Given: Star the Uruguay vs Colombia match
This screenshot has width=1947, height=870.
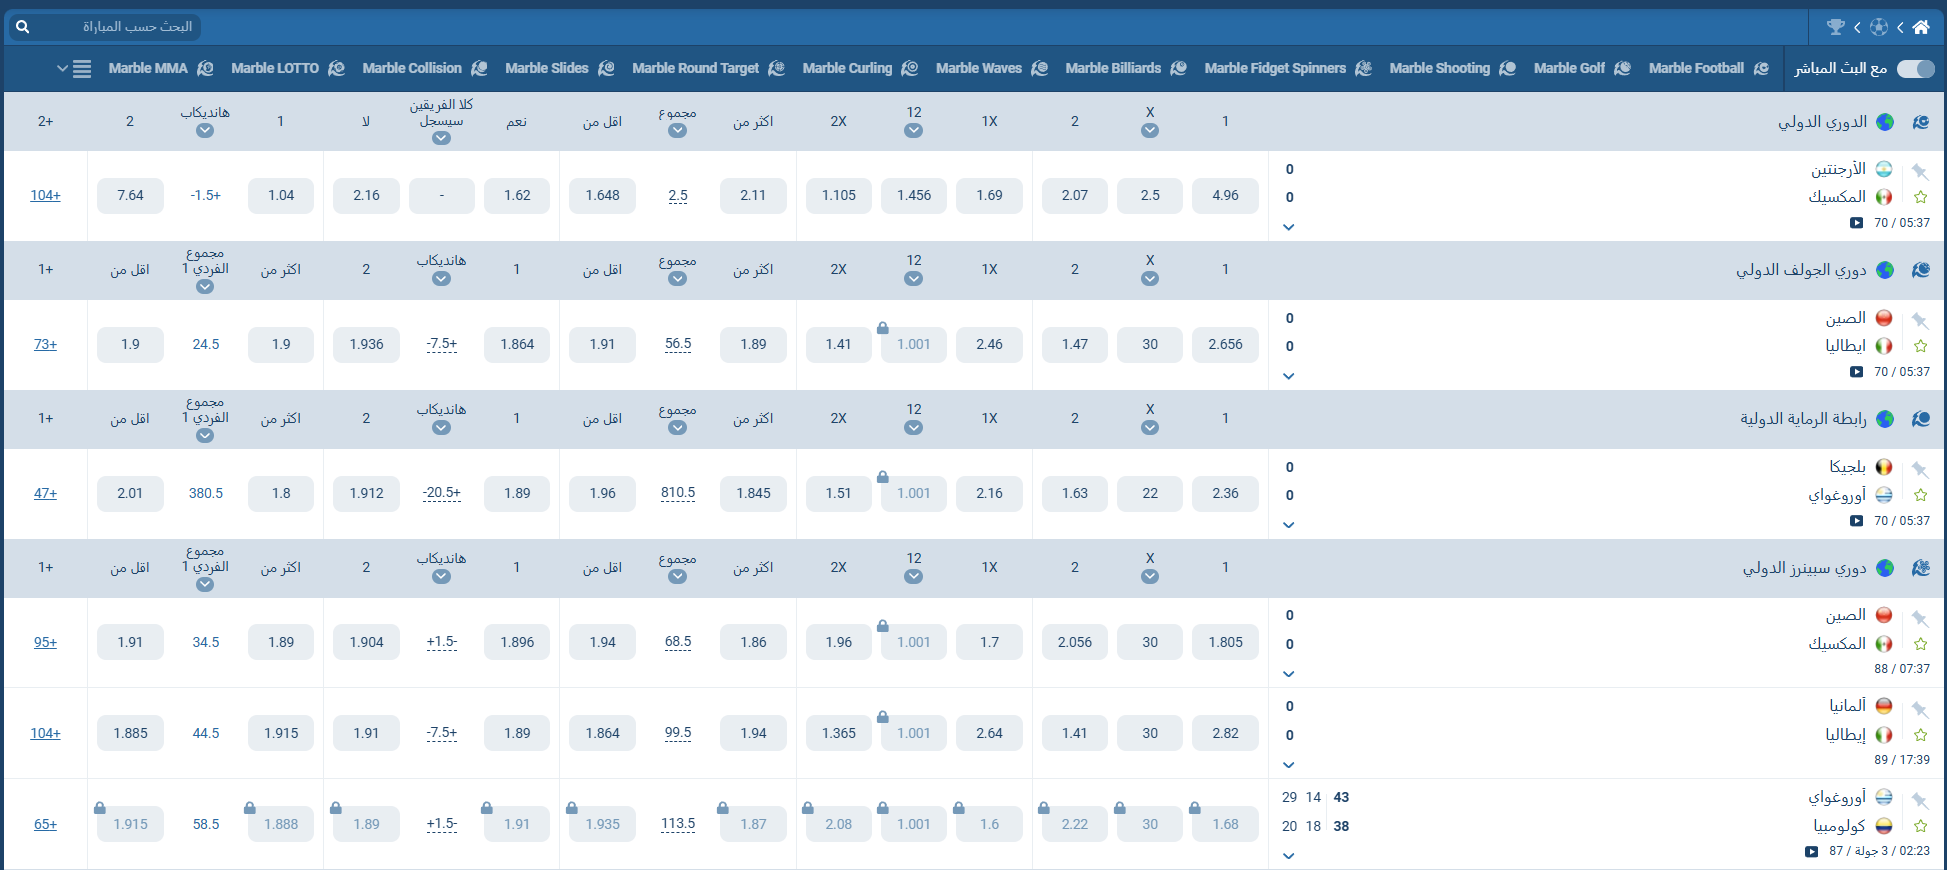Looking at the screenshot, I should click(x=1920, y=826).
